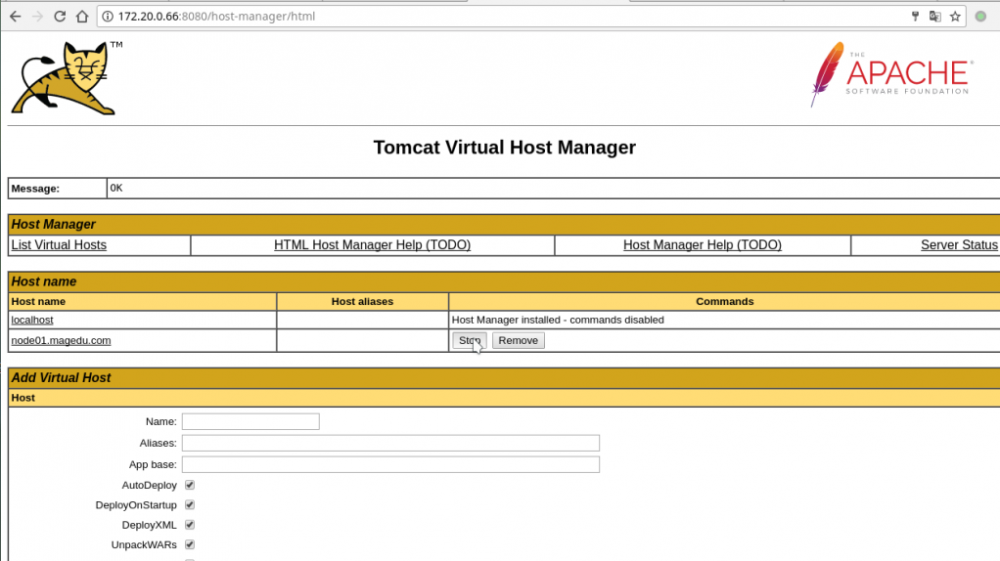Image resolution: width=1000 pixels, height=561 pixels.
Task: Toggle the UnpackWARs checkbox
Action: click(189, 544)
